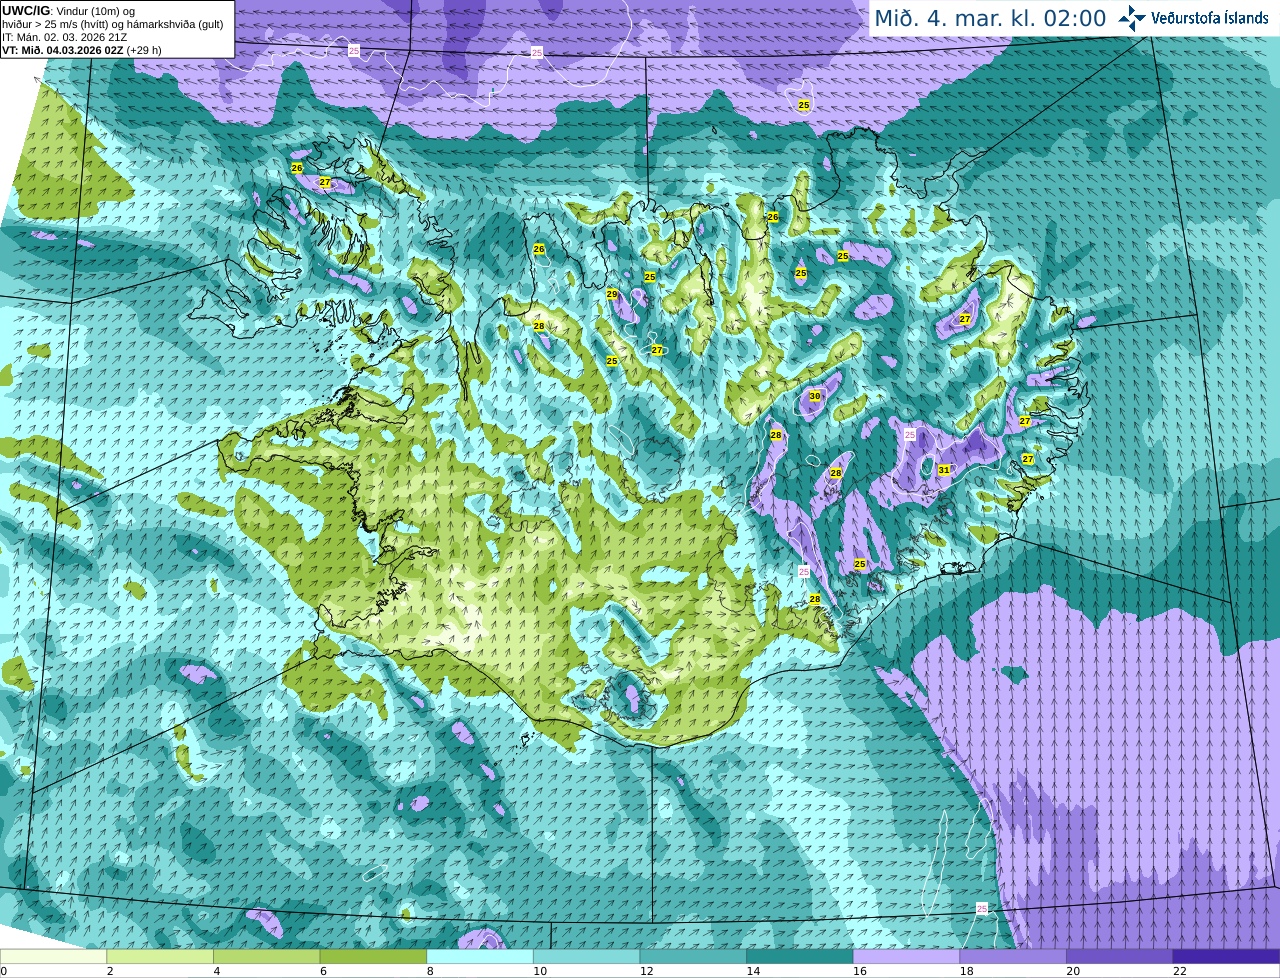
Task: Select the above-22 m/s dark purple legend swatch
Action: tap(1226, 956)
